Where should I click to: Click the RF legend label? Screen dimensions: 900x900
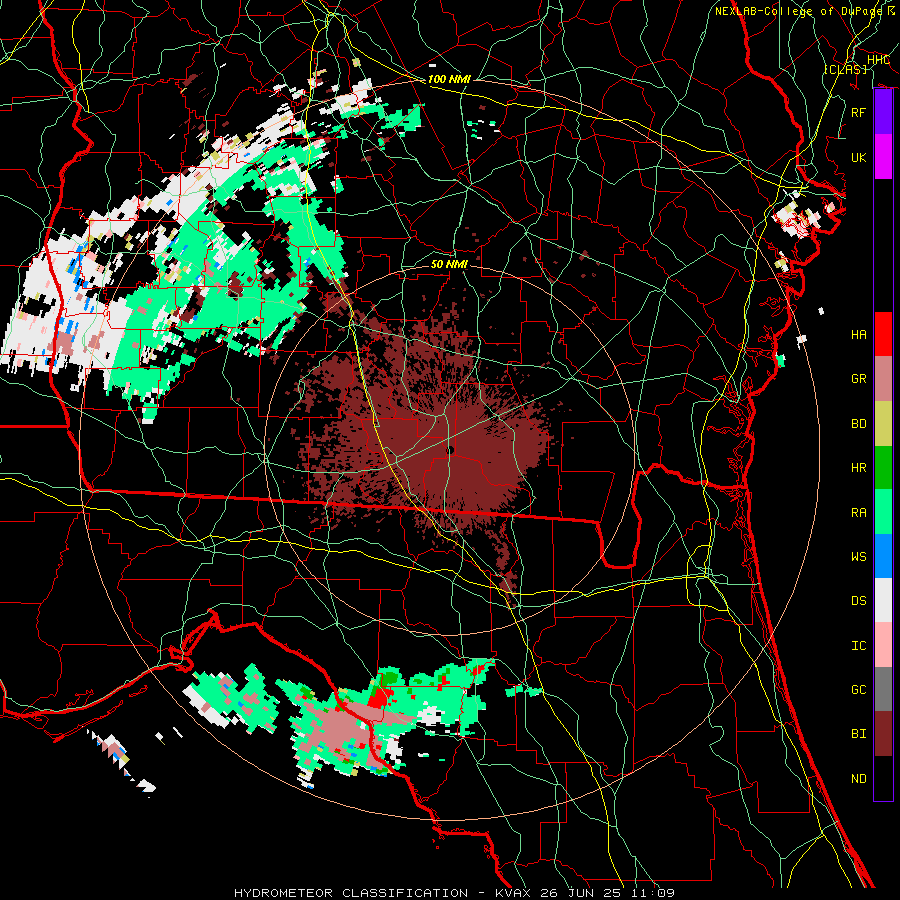(x=859, y=112)
